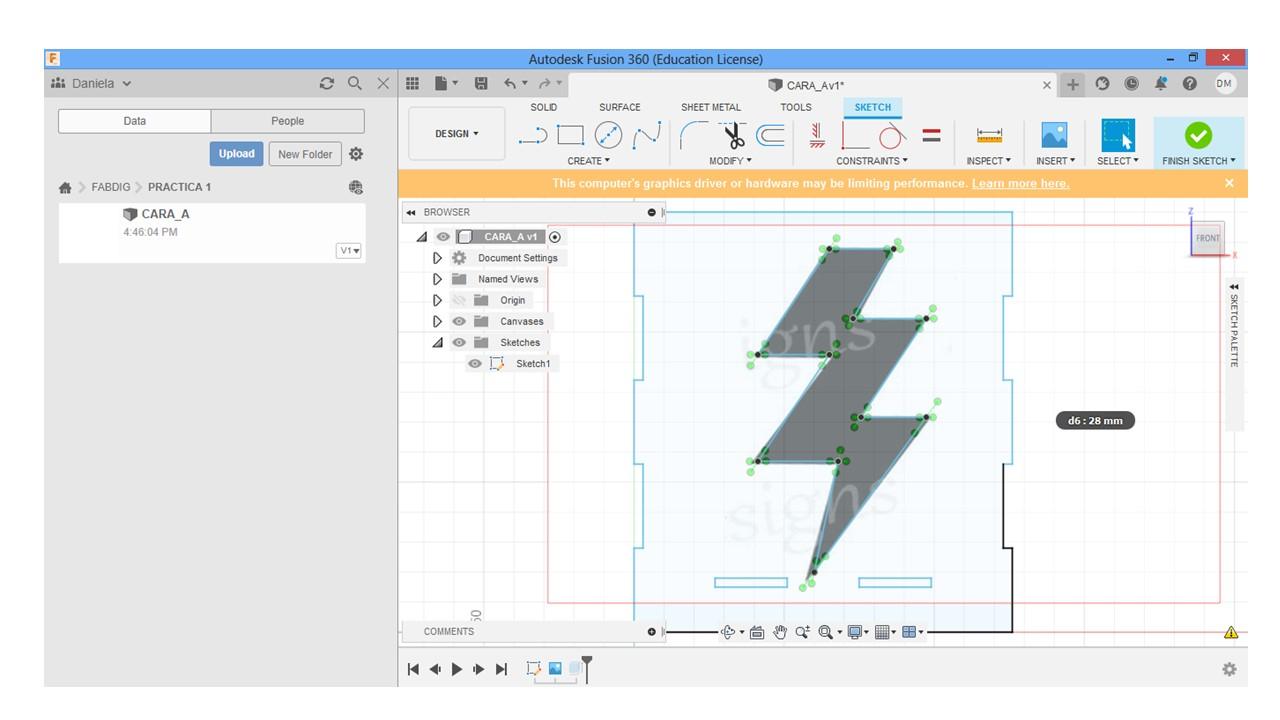Open the Learn more here link

1020,184
